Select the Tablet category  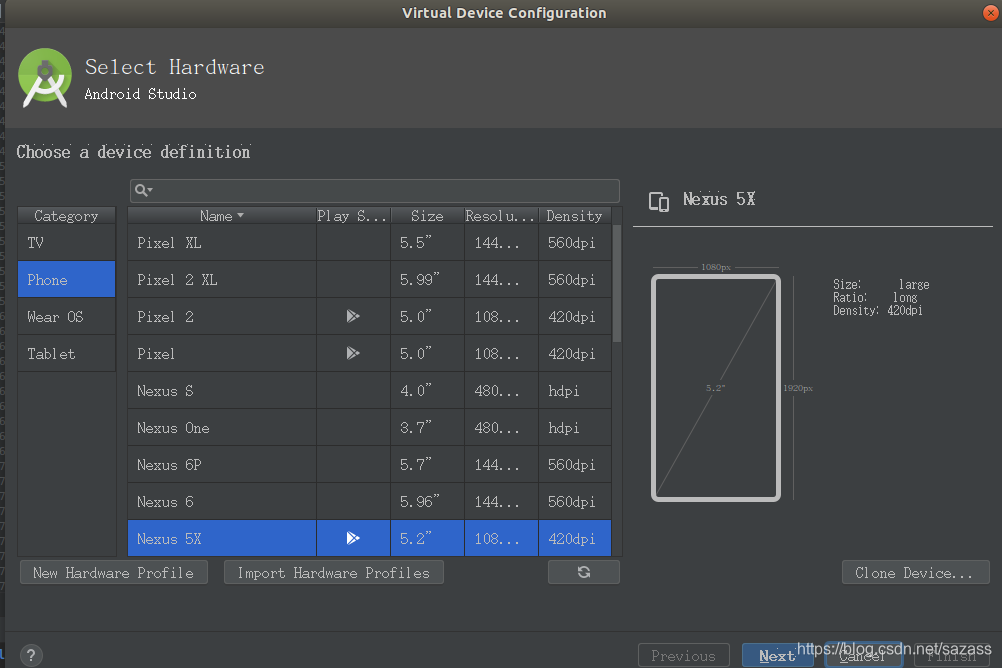[66, 353]
